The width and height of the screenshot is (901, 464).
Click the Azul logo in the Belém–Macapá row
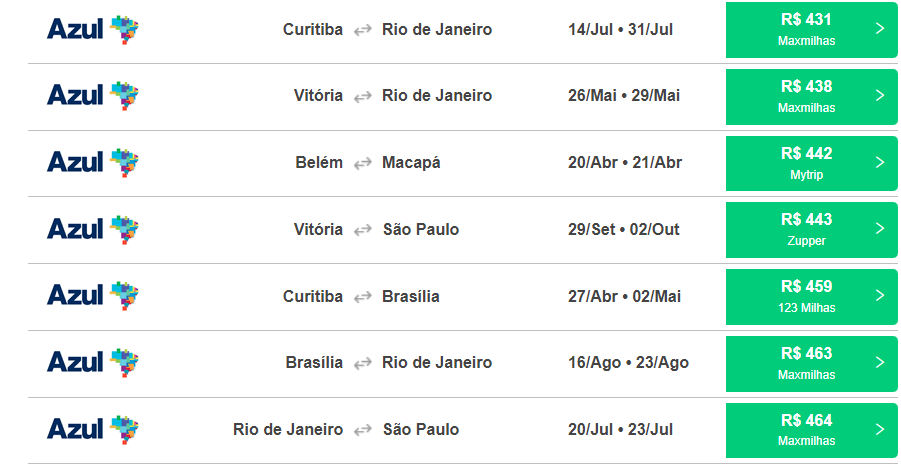(93, 163)
